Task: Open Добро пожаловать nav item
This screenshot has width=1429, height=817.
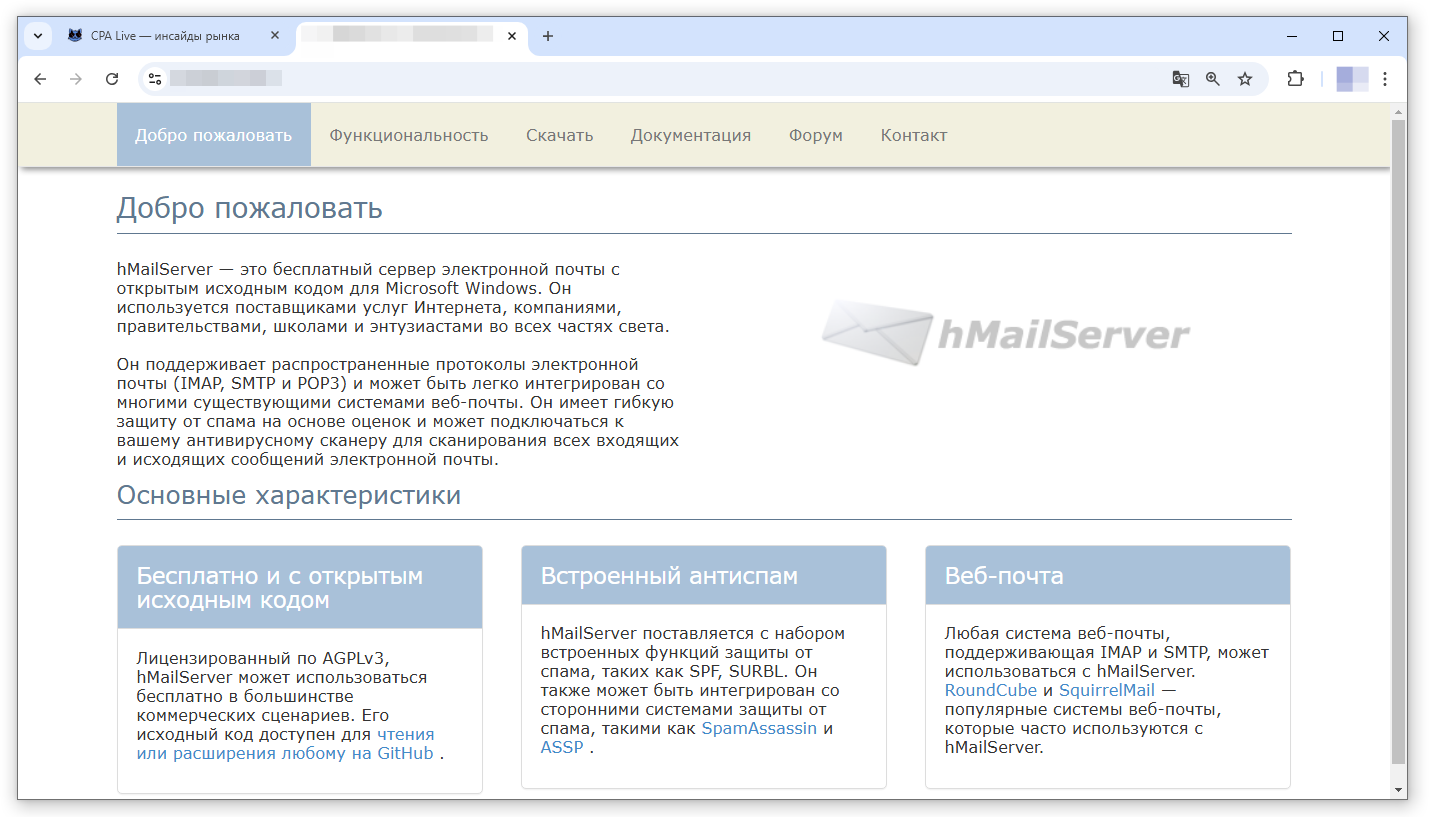Action: (214, 135)
